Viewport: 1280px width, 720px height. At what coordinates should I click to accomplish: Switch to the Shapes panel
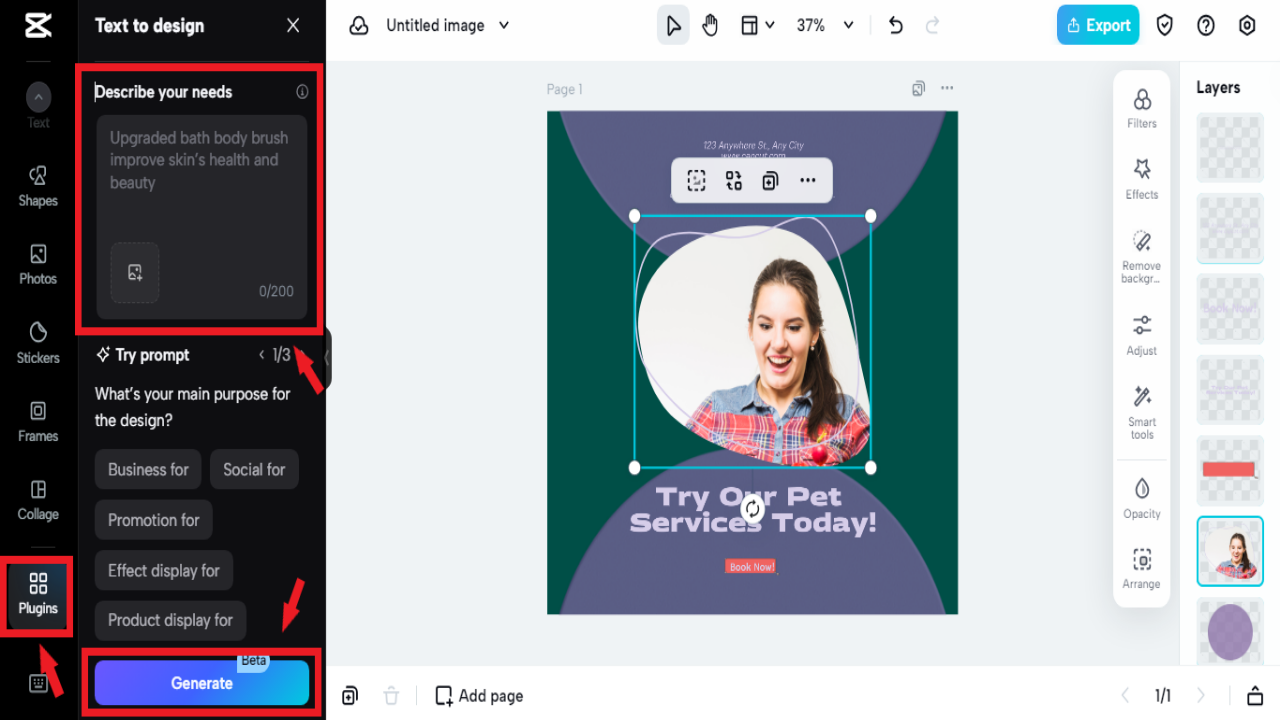tap(37, 185)
